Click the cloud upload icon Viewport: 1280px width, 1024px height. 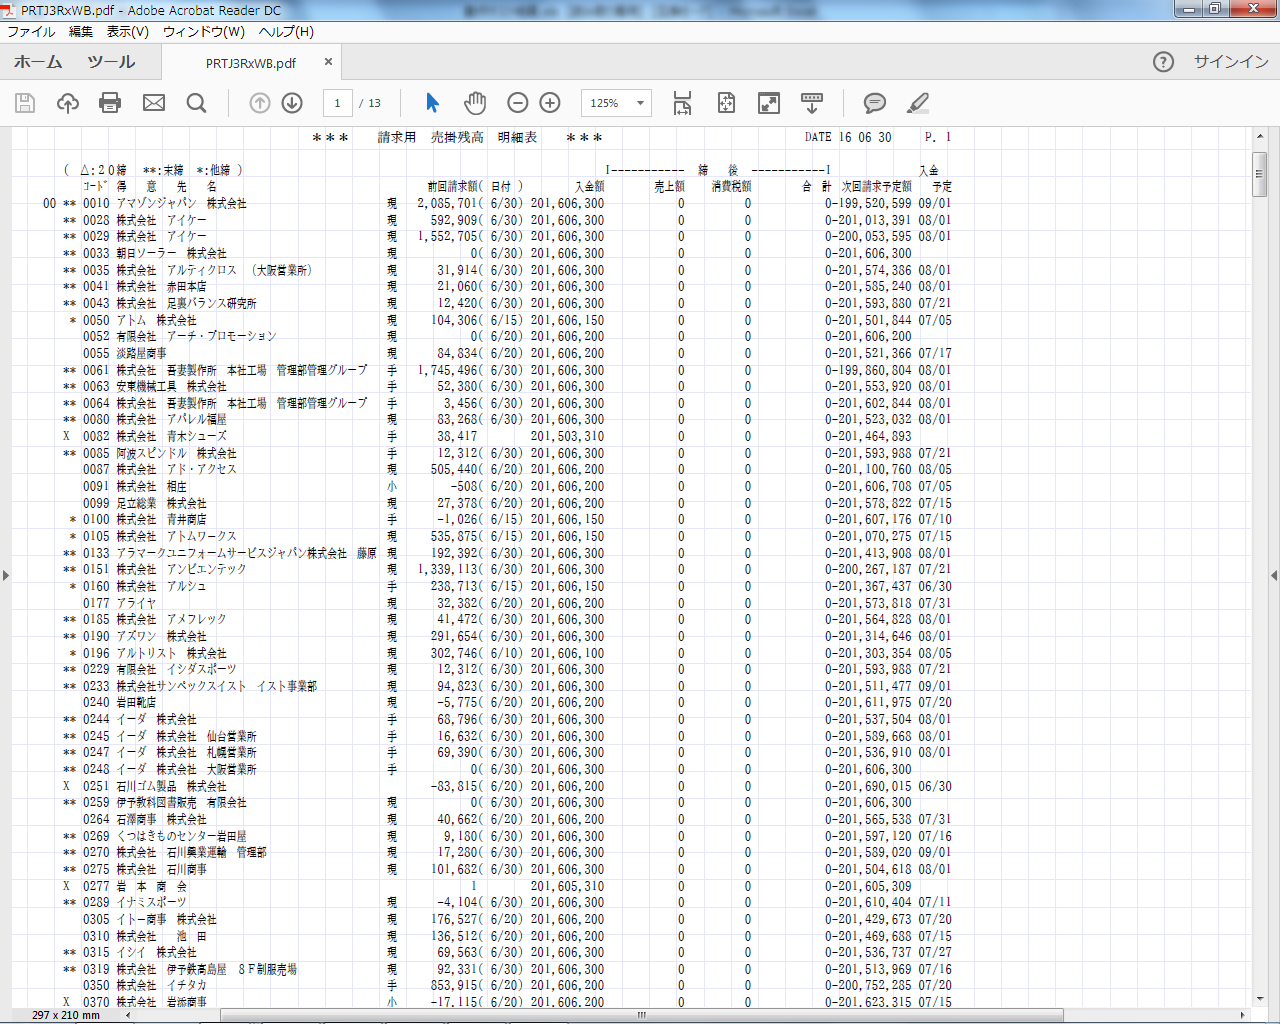click(68, 103)
